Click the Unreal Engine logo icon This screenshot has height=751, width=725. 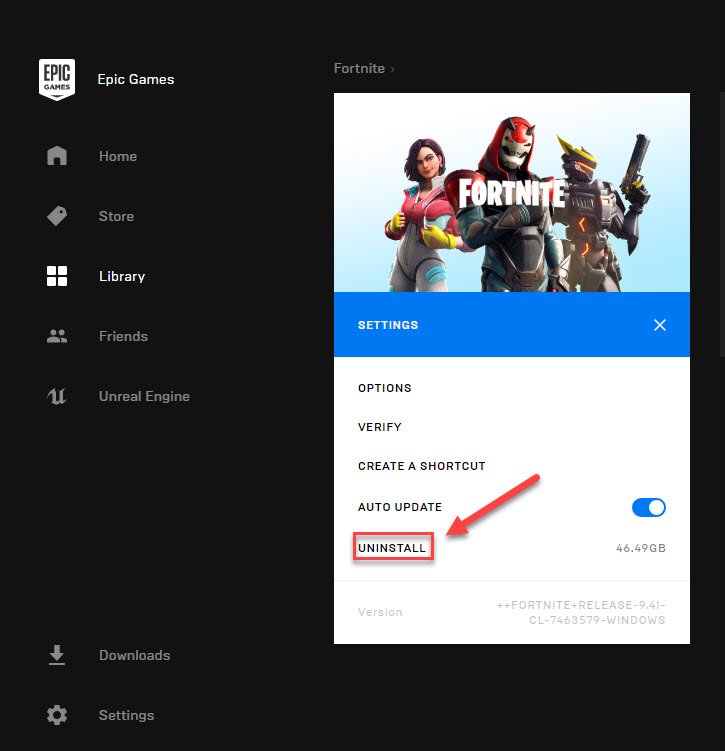point(57,396)
